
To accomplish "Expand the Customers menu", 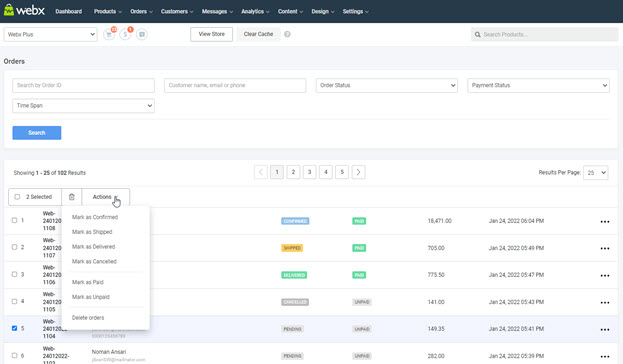I will tap(177, 12).
